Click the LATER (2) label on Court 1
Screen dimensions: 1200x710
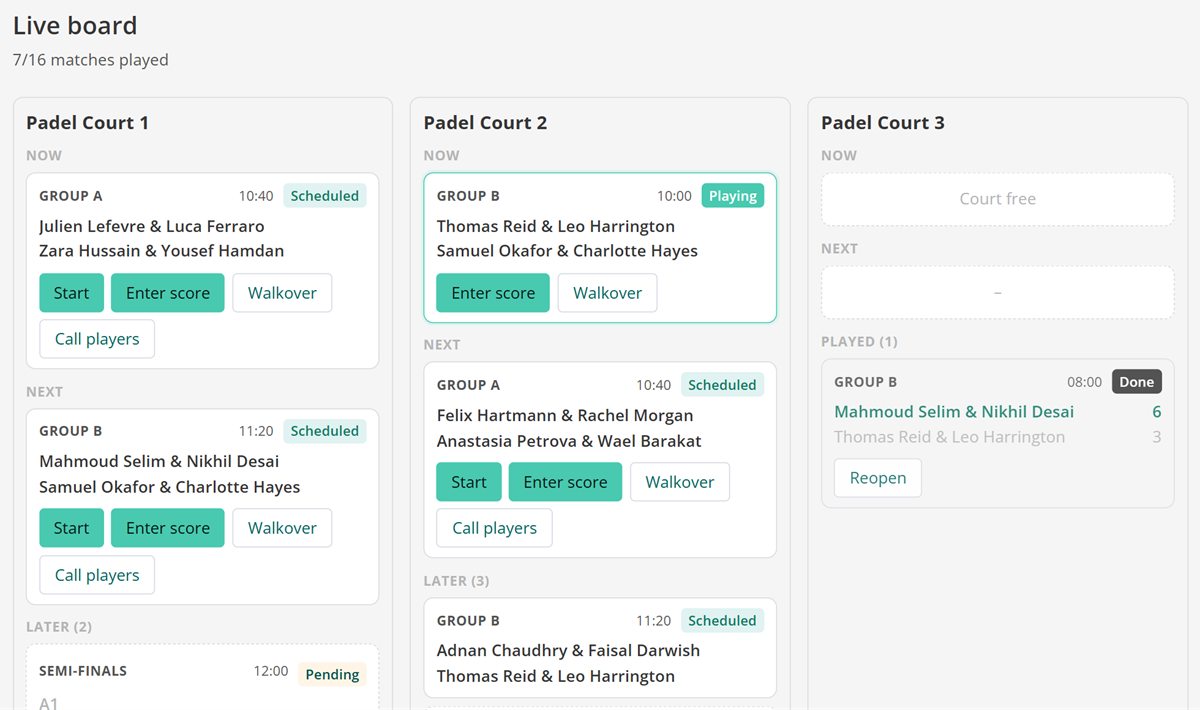click(x=59, y=627)
